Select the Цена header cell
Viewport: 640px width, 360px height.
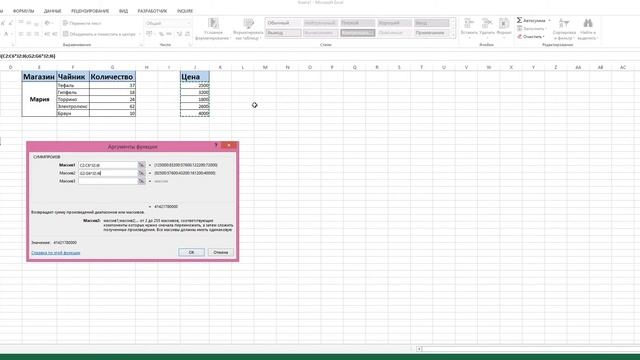195,76
